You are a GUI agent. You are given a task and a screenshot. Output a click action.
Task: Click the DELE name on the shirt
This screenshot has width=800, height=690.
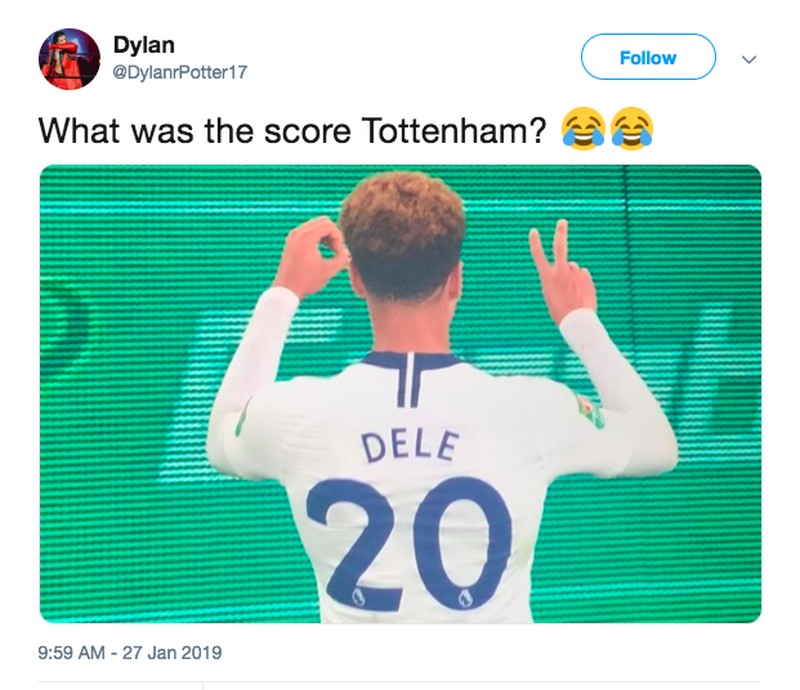coord(410,446)
